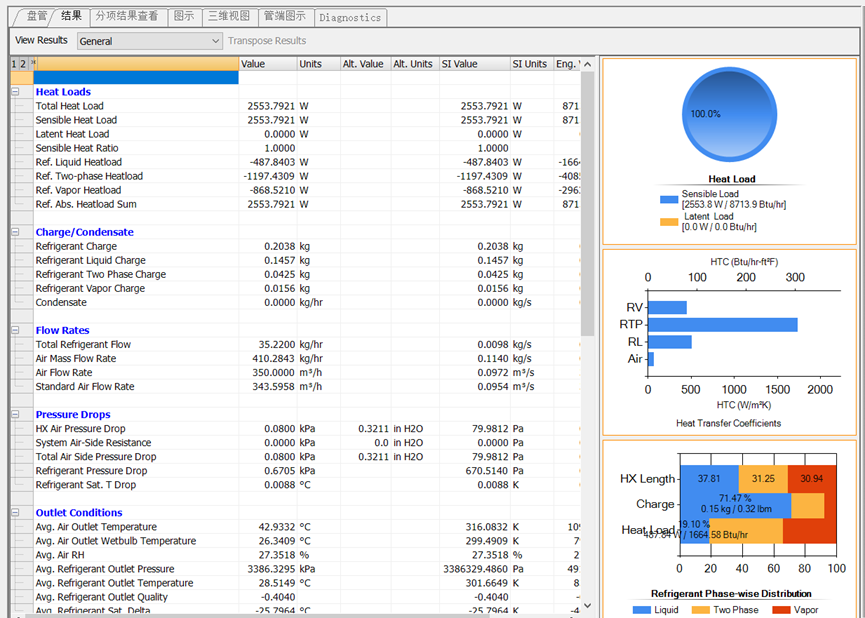
Task: Switch to the 盘管 tab
Action: tap(36, 16)
